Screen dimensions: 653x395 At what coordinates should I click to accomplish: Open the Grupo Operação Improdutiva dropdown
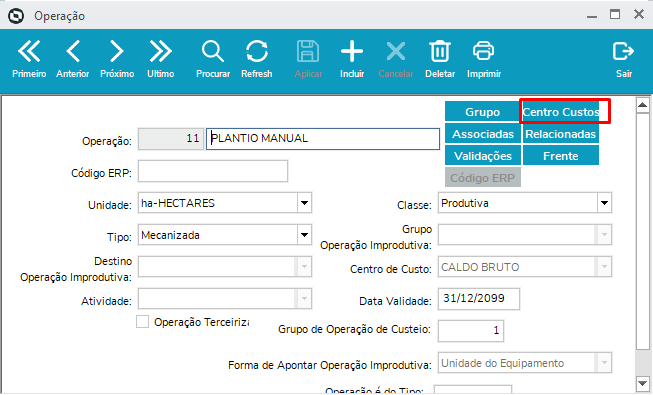[x=604, y=235]
